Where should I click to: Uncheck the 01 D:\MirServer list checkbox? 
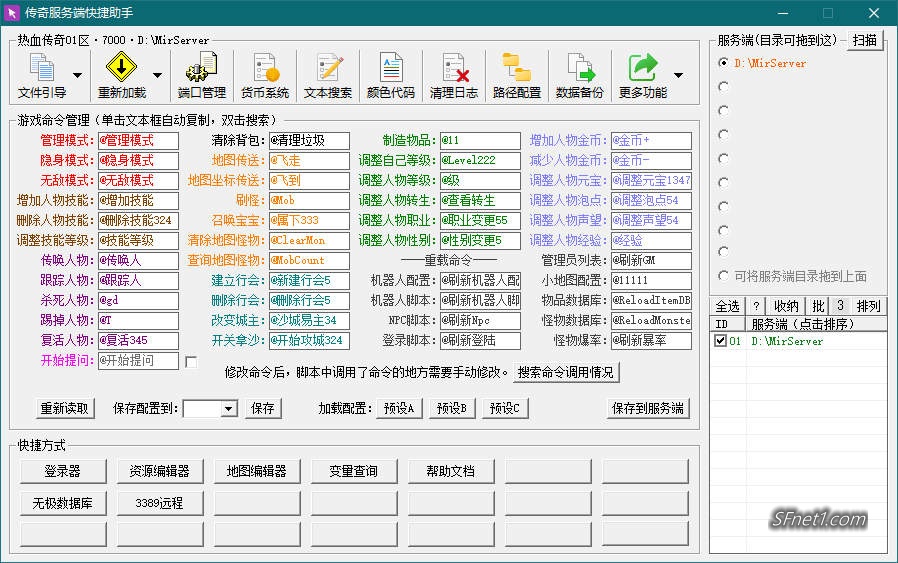click(x=720, y=341)
